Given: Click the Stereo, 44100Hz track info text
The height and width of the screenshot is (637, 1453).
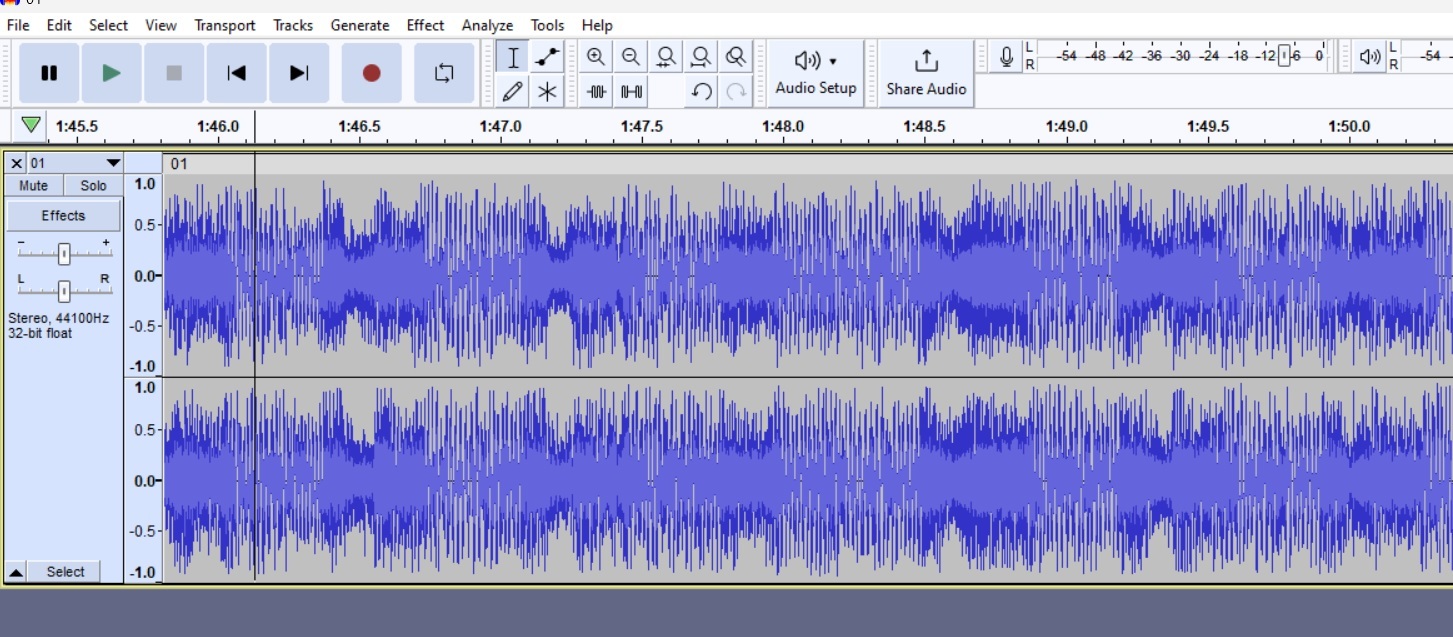Looking at the screenshot, I should click(58, 326).
